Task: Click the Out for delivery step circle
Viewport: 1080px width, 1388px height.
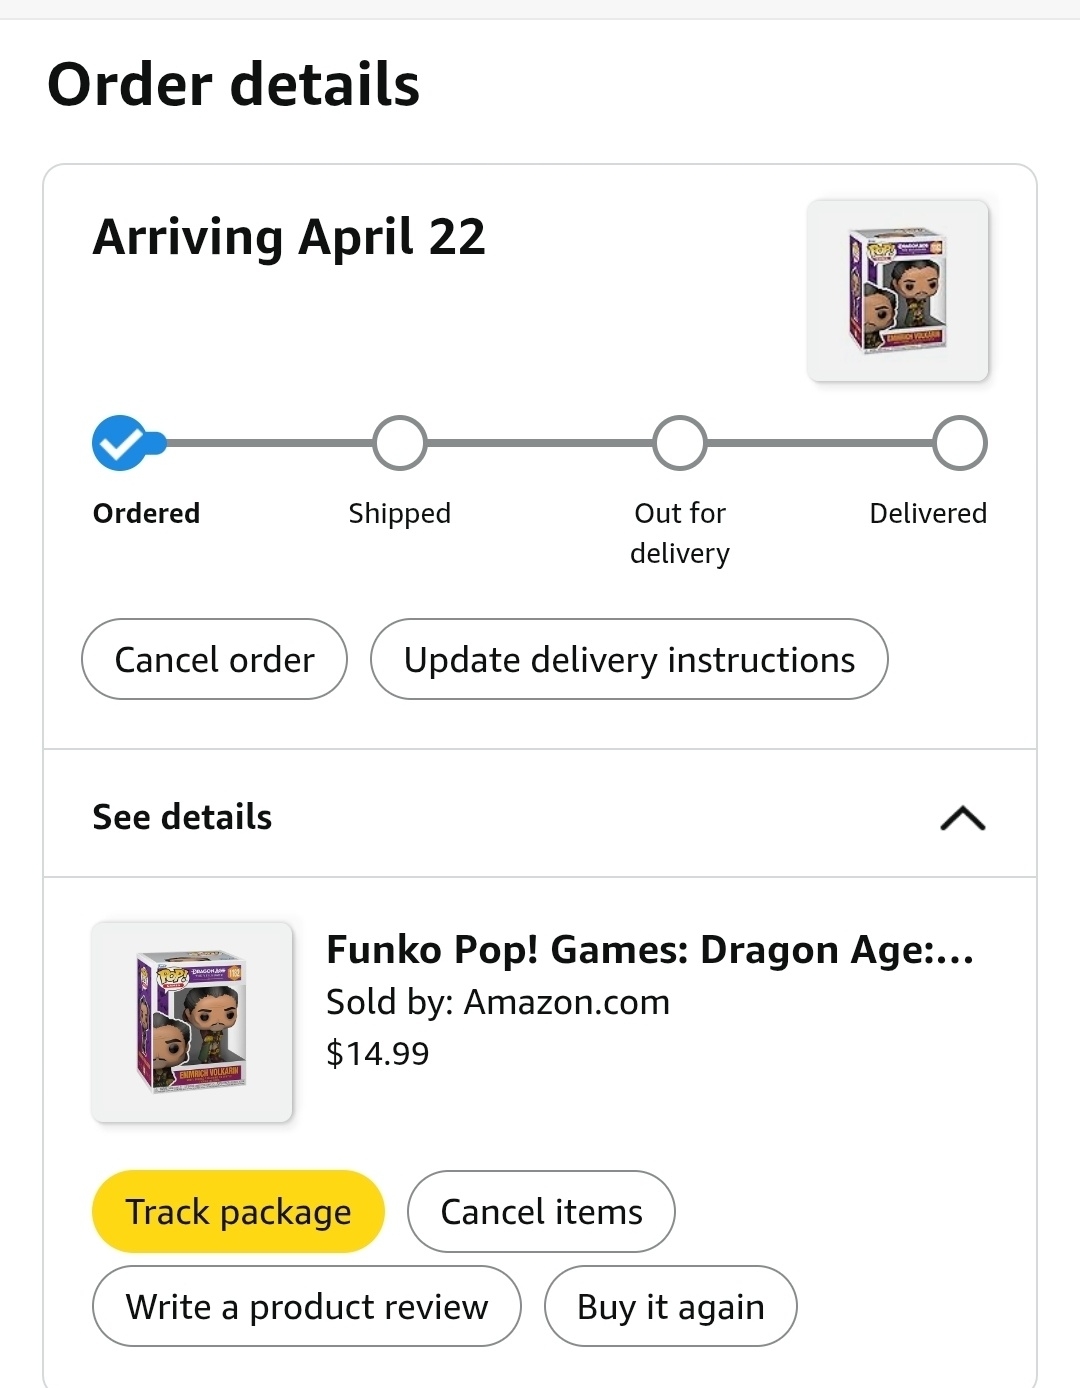Action: click(x=680, y=443)
